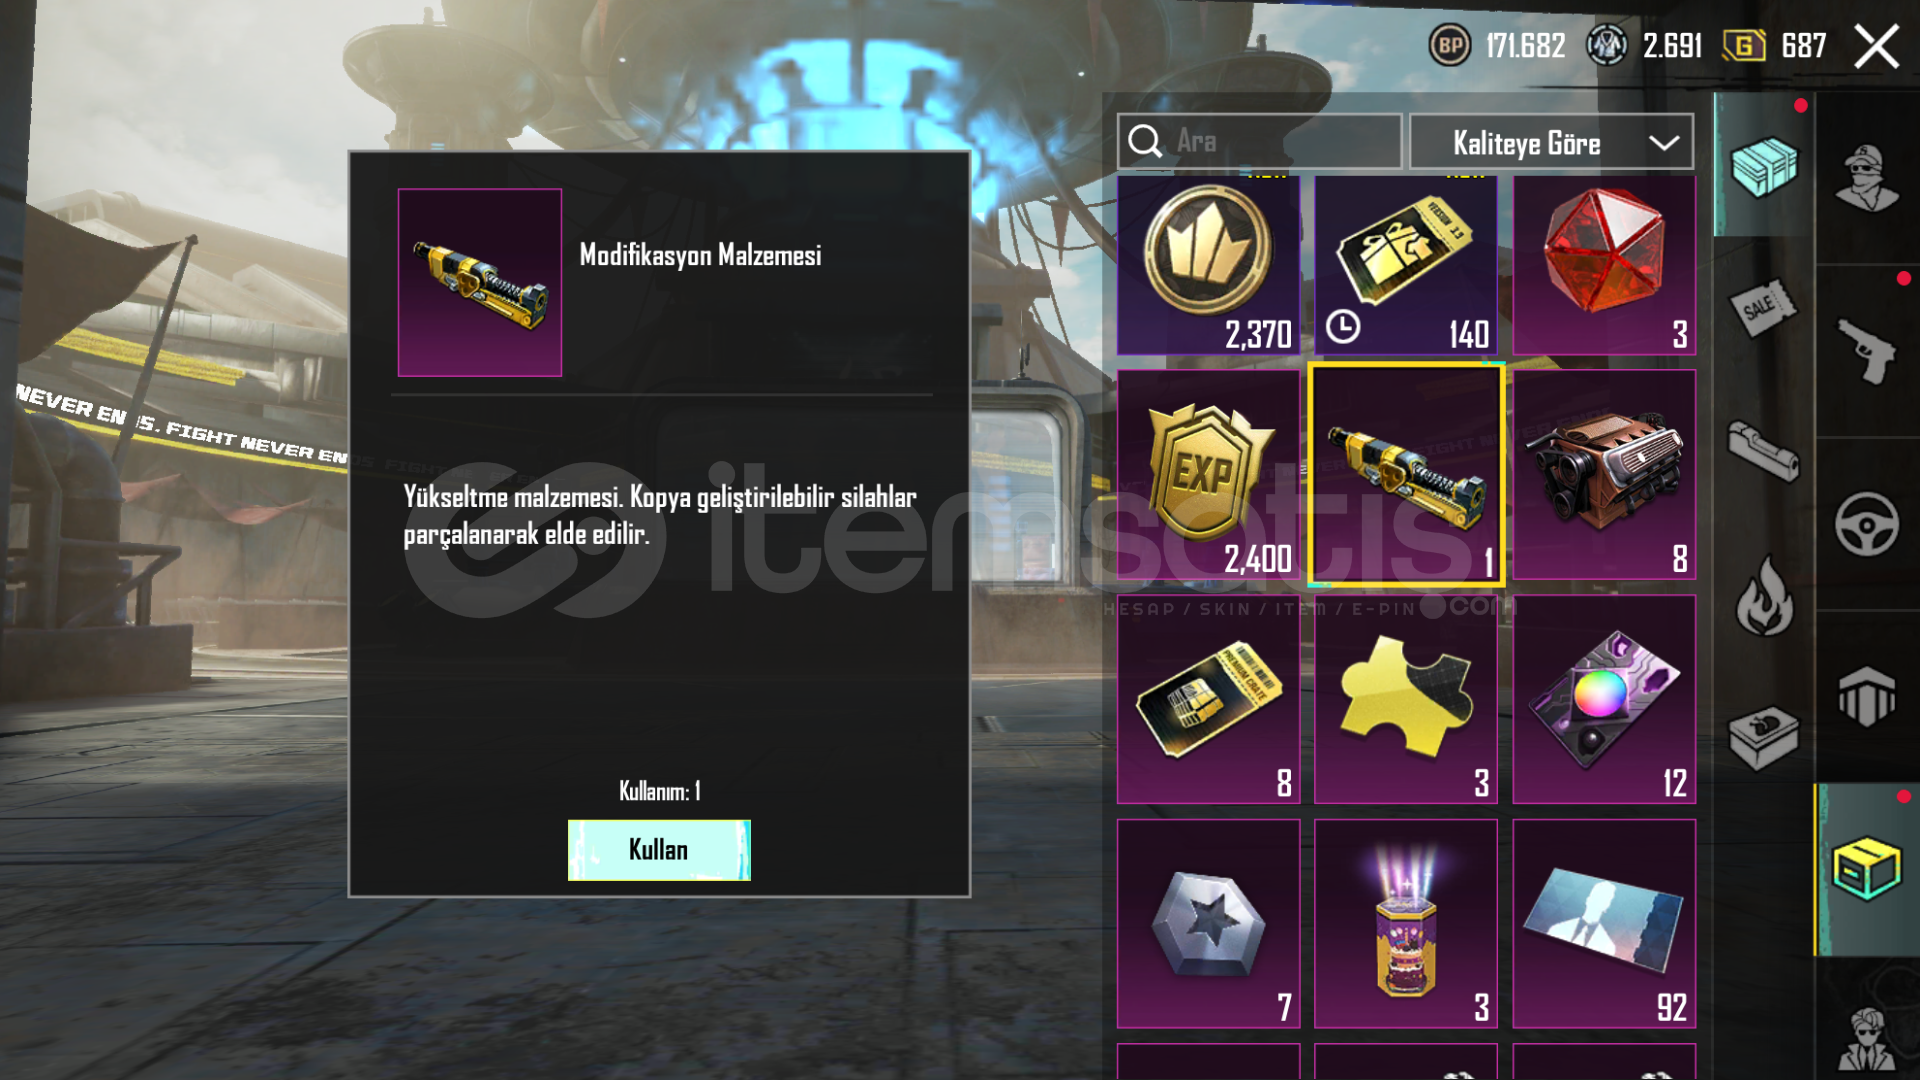The height and width of the screenshot is (1080, 1920).
Task: Open the supply crate category tab
Action: pyautogui.click(x=1764, y=166)
